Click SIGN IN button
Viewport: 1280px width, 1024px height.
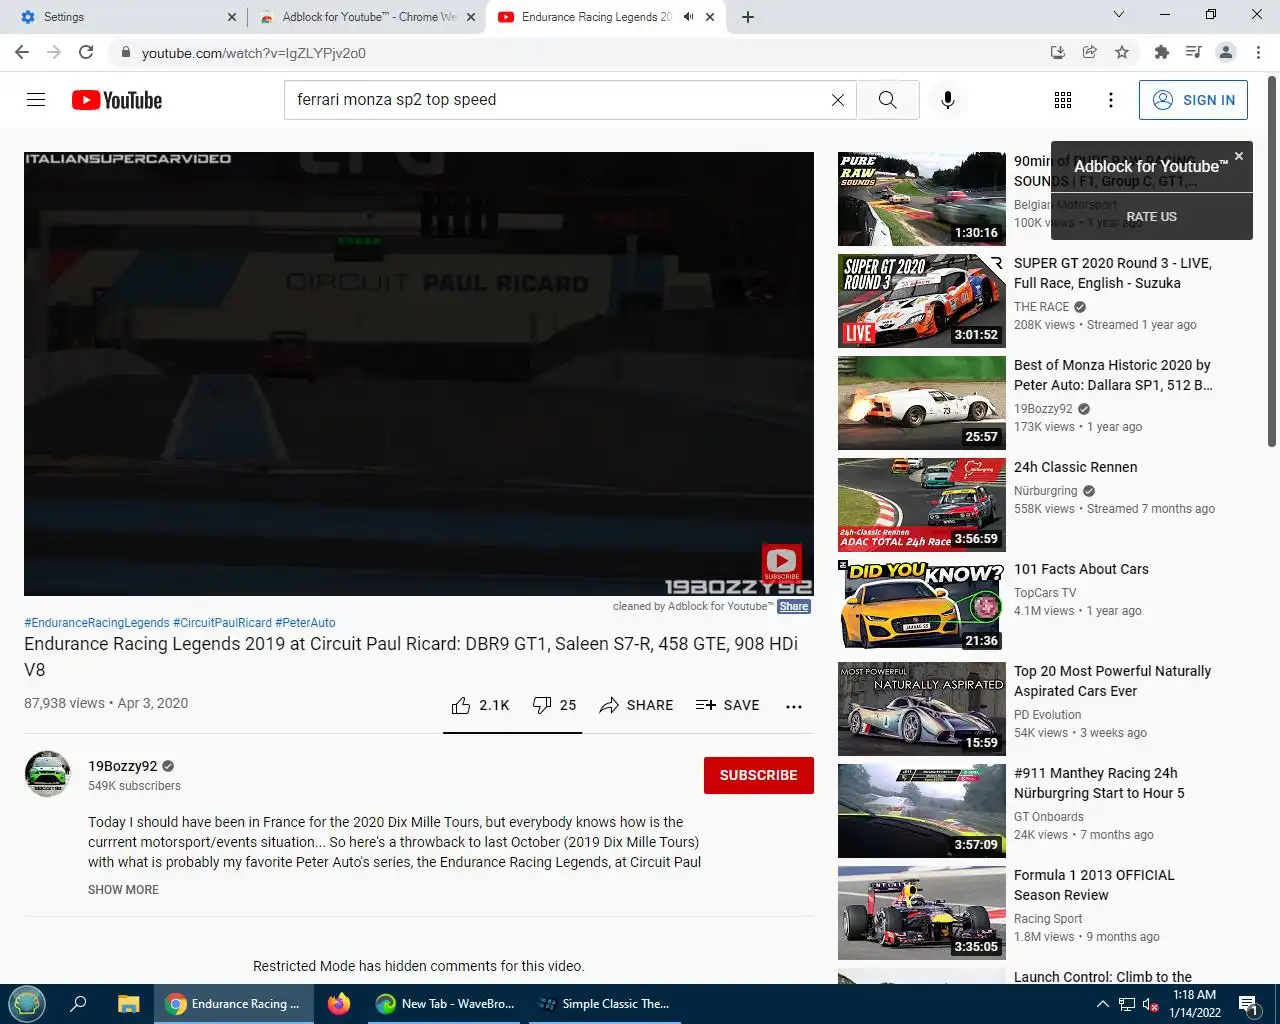[x=1193, y=100]
